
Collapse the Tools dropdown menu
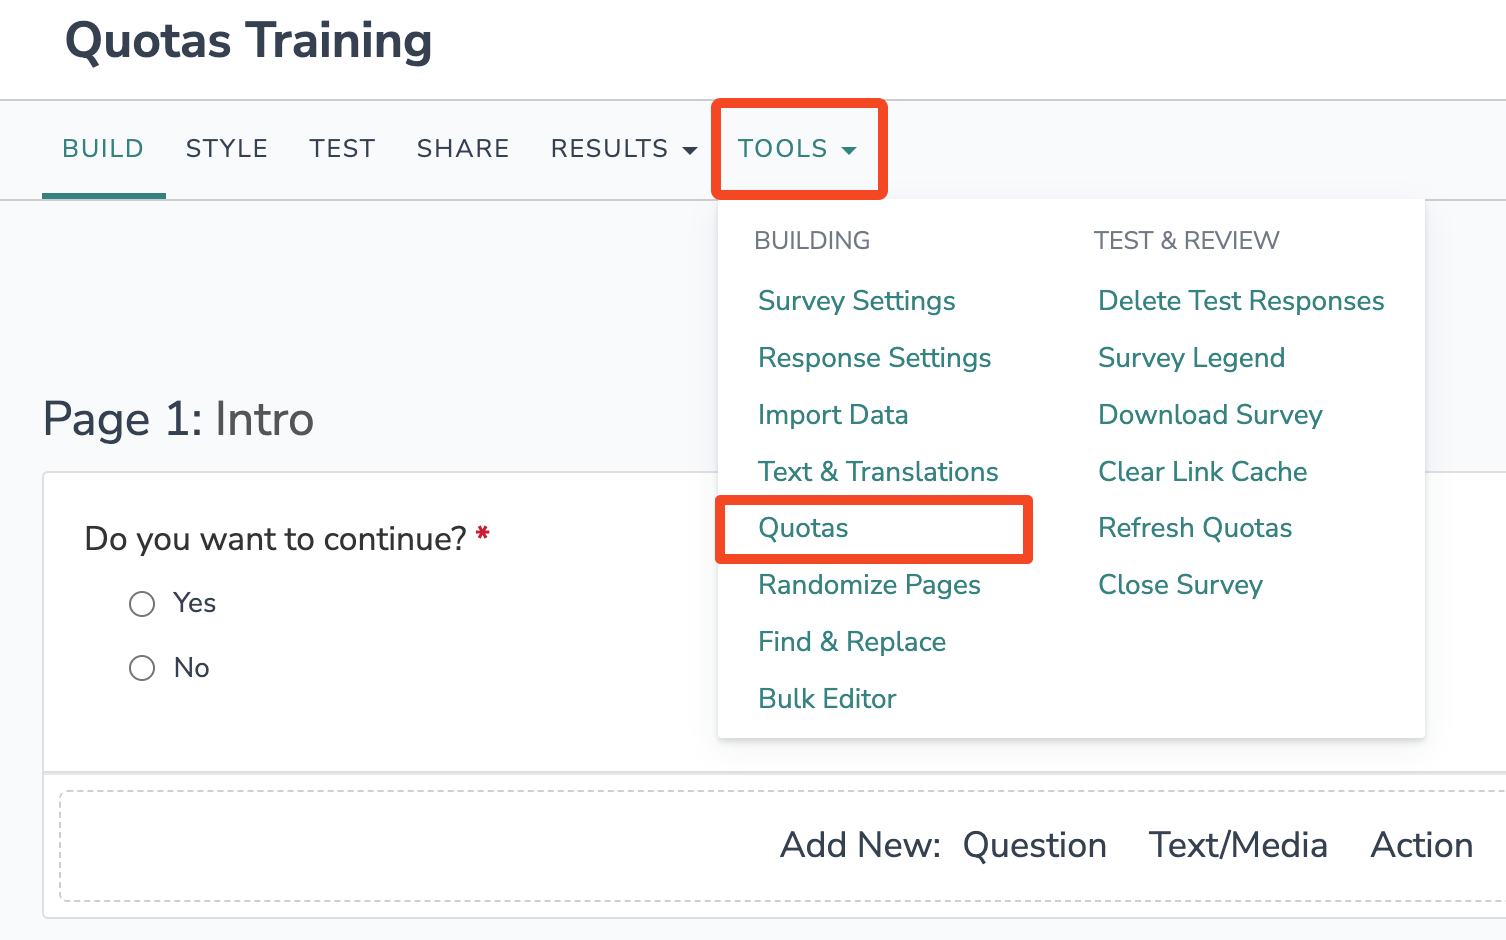(797, 149)
